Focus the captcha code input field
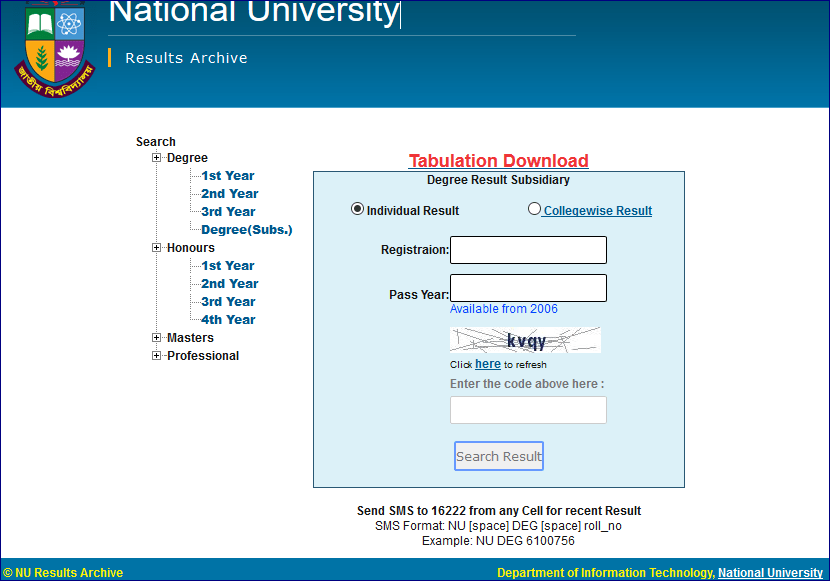The width and height of the screenshot is (830, 581). click(x=528, y=410)
